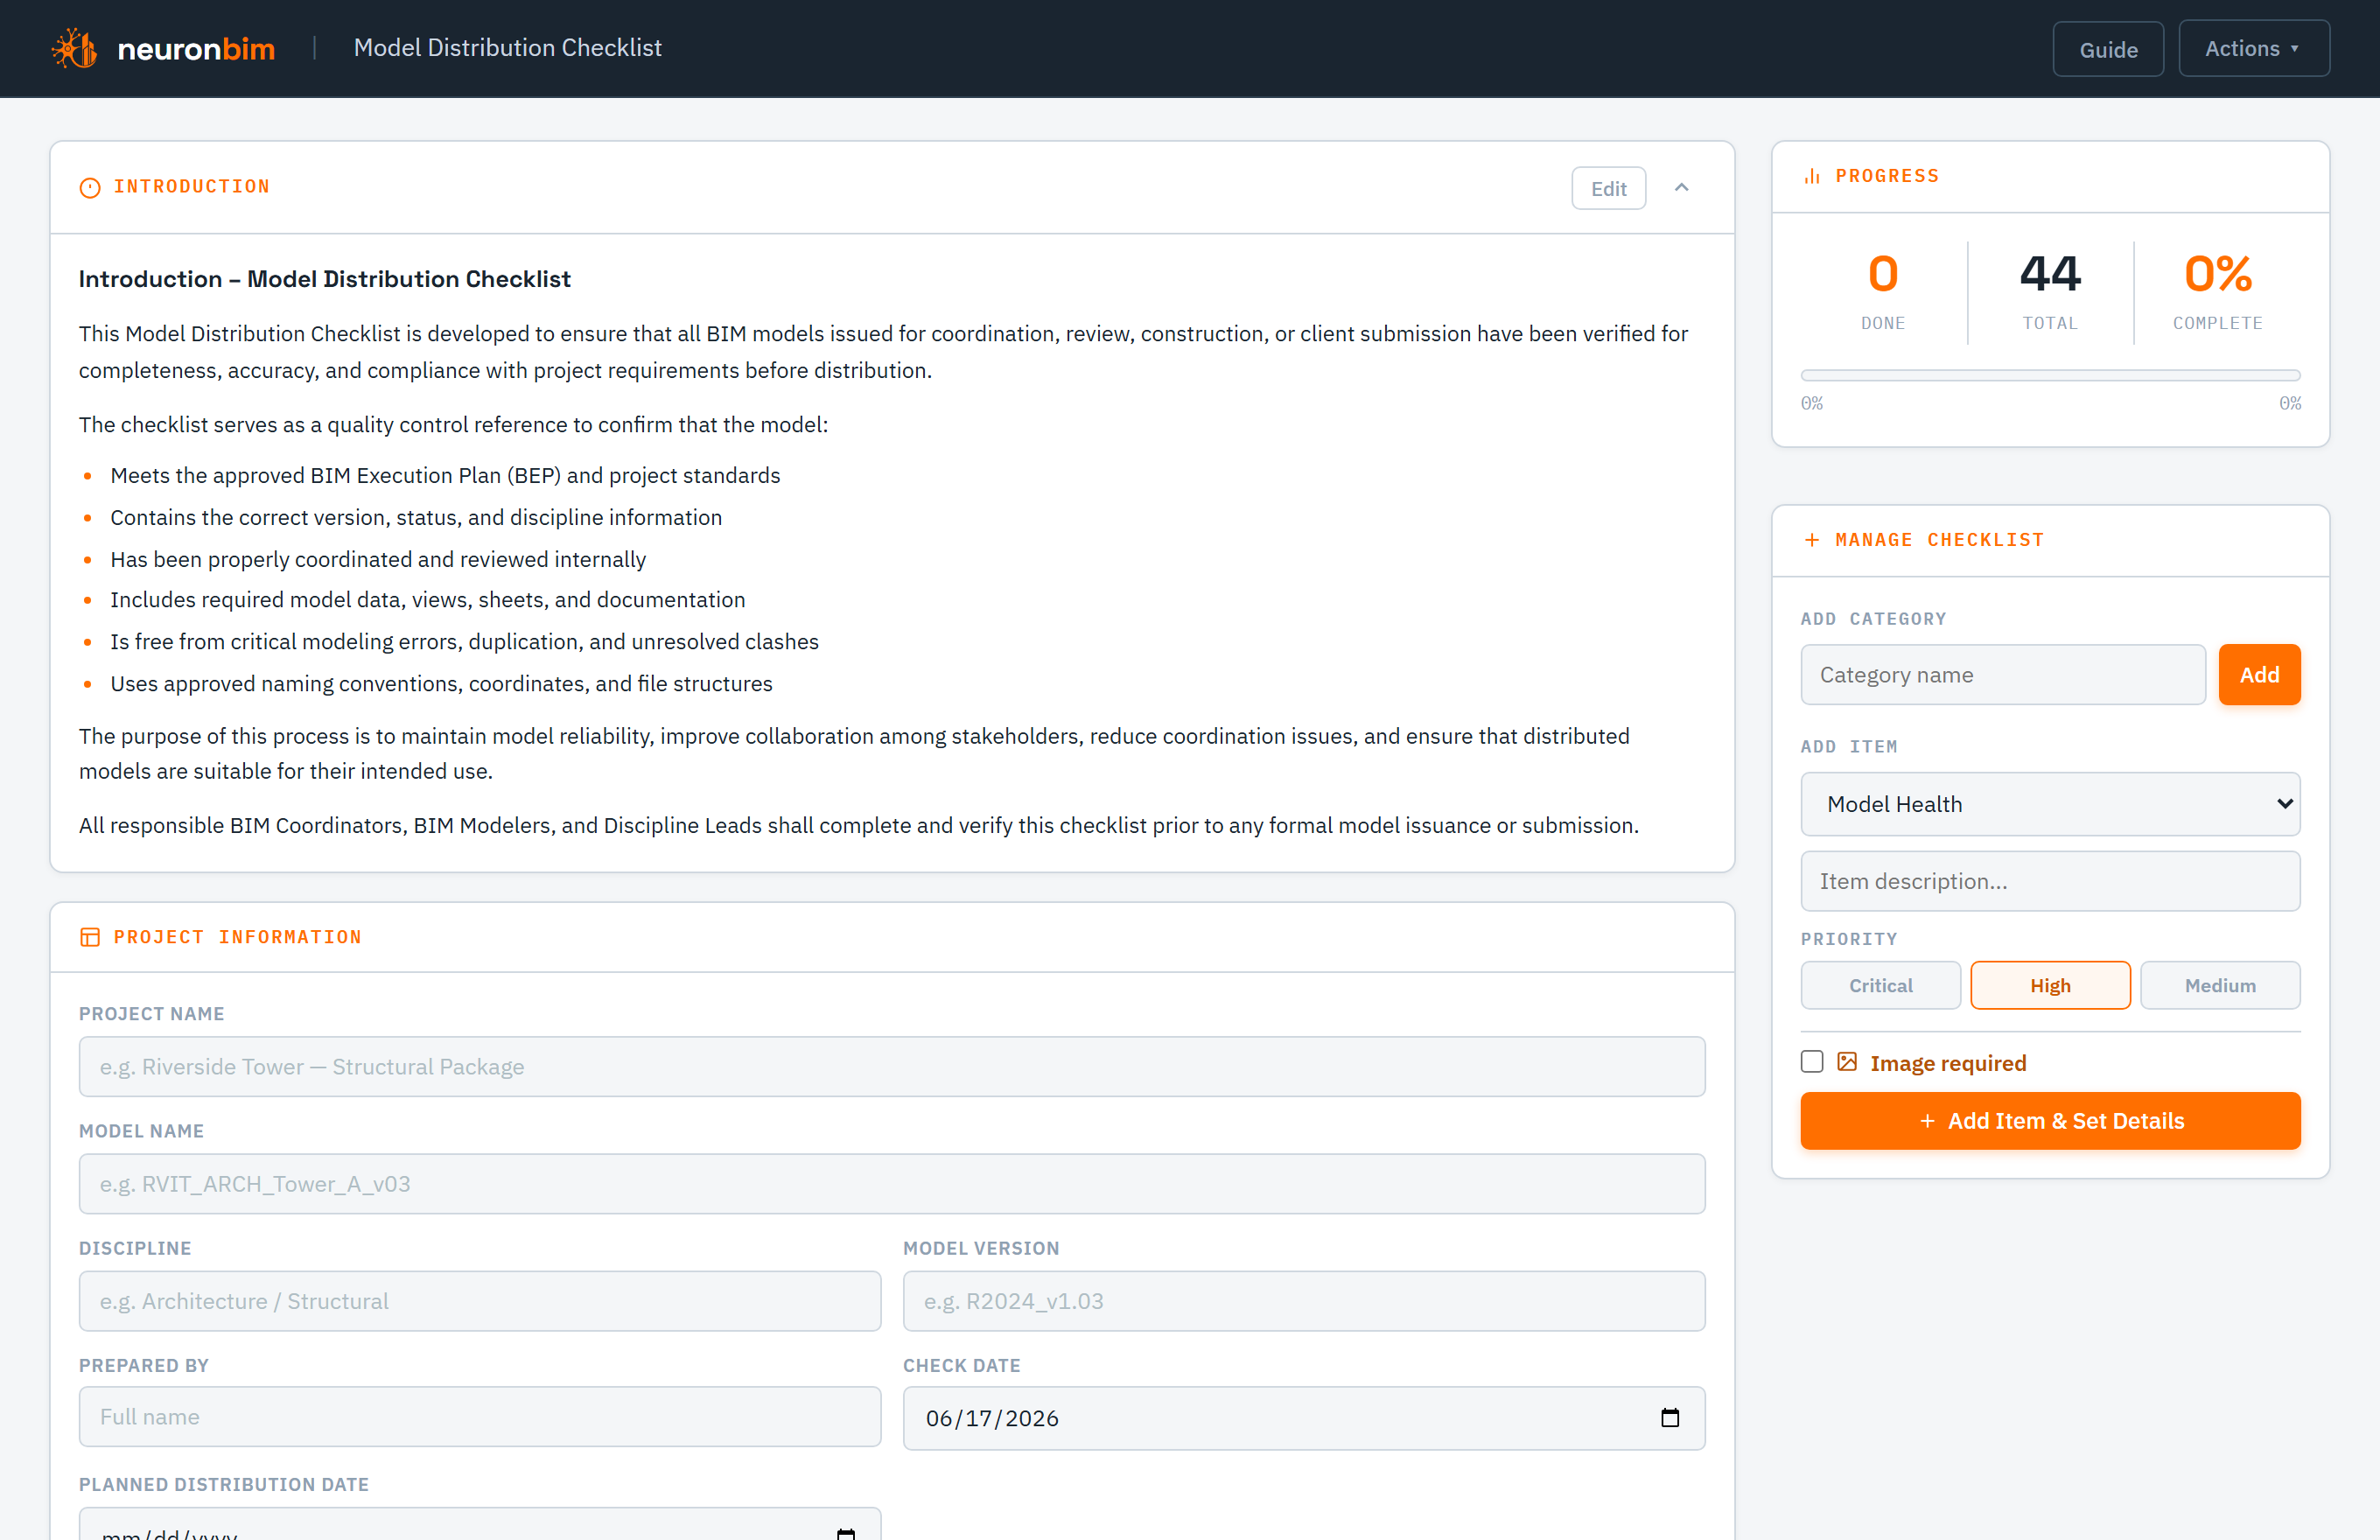Image resolution: width=2380 pixels, height=1540 pixels.
Task: Select Critical priority
Action: point(1880,986)
